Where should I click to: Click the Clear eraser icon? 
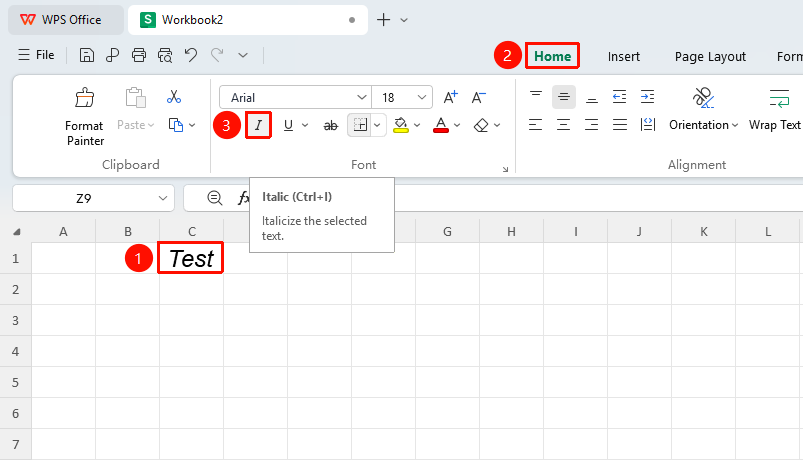coord(481,125)
